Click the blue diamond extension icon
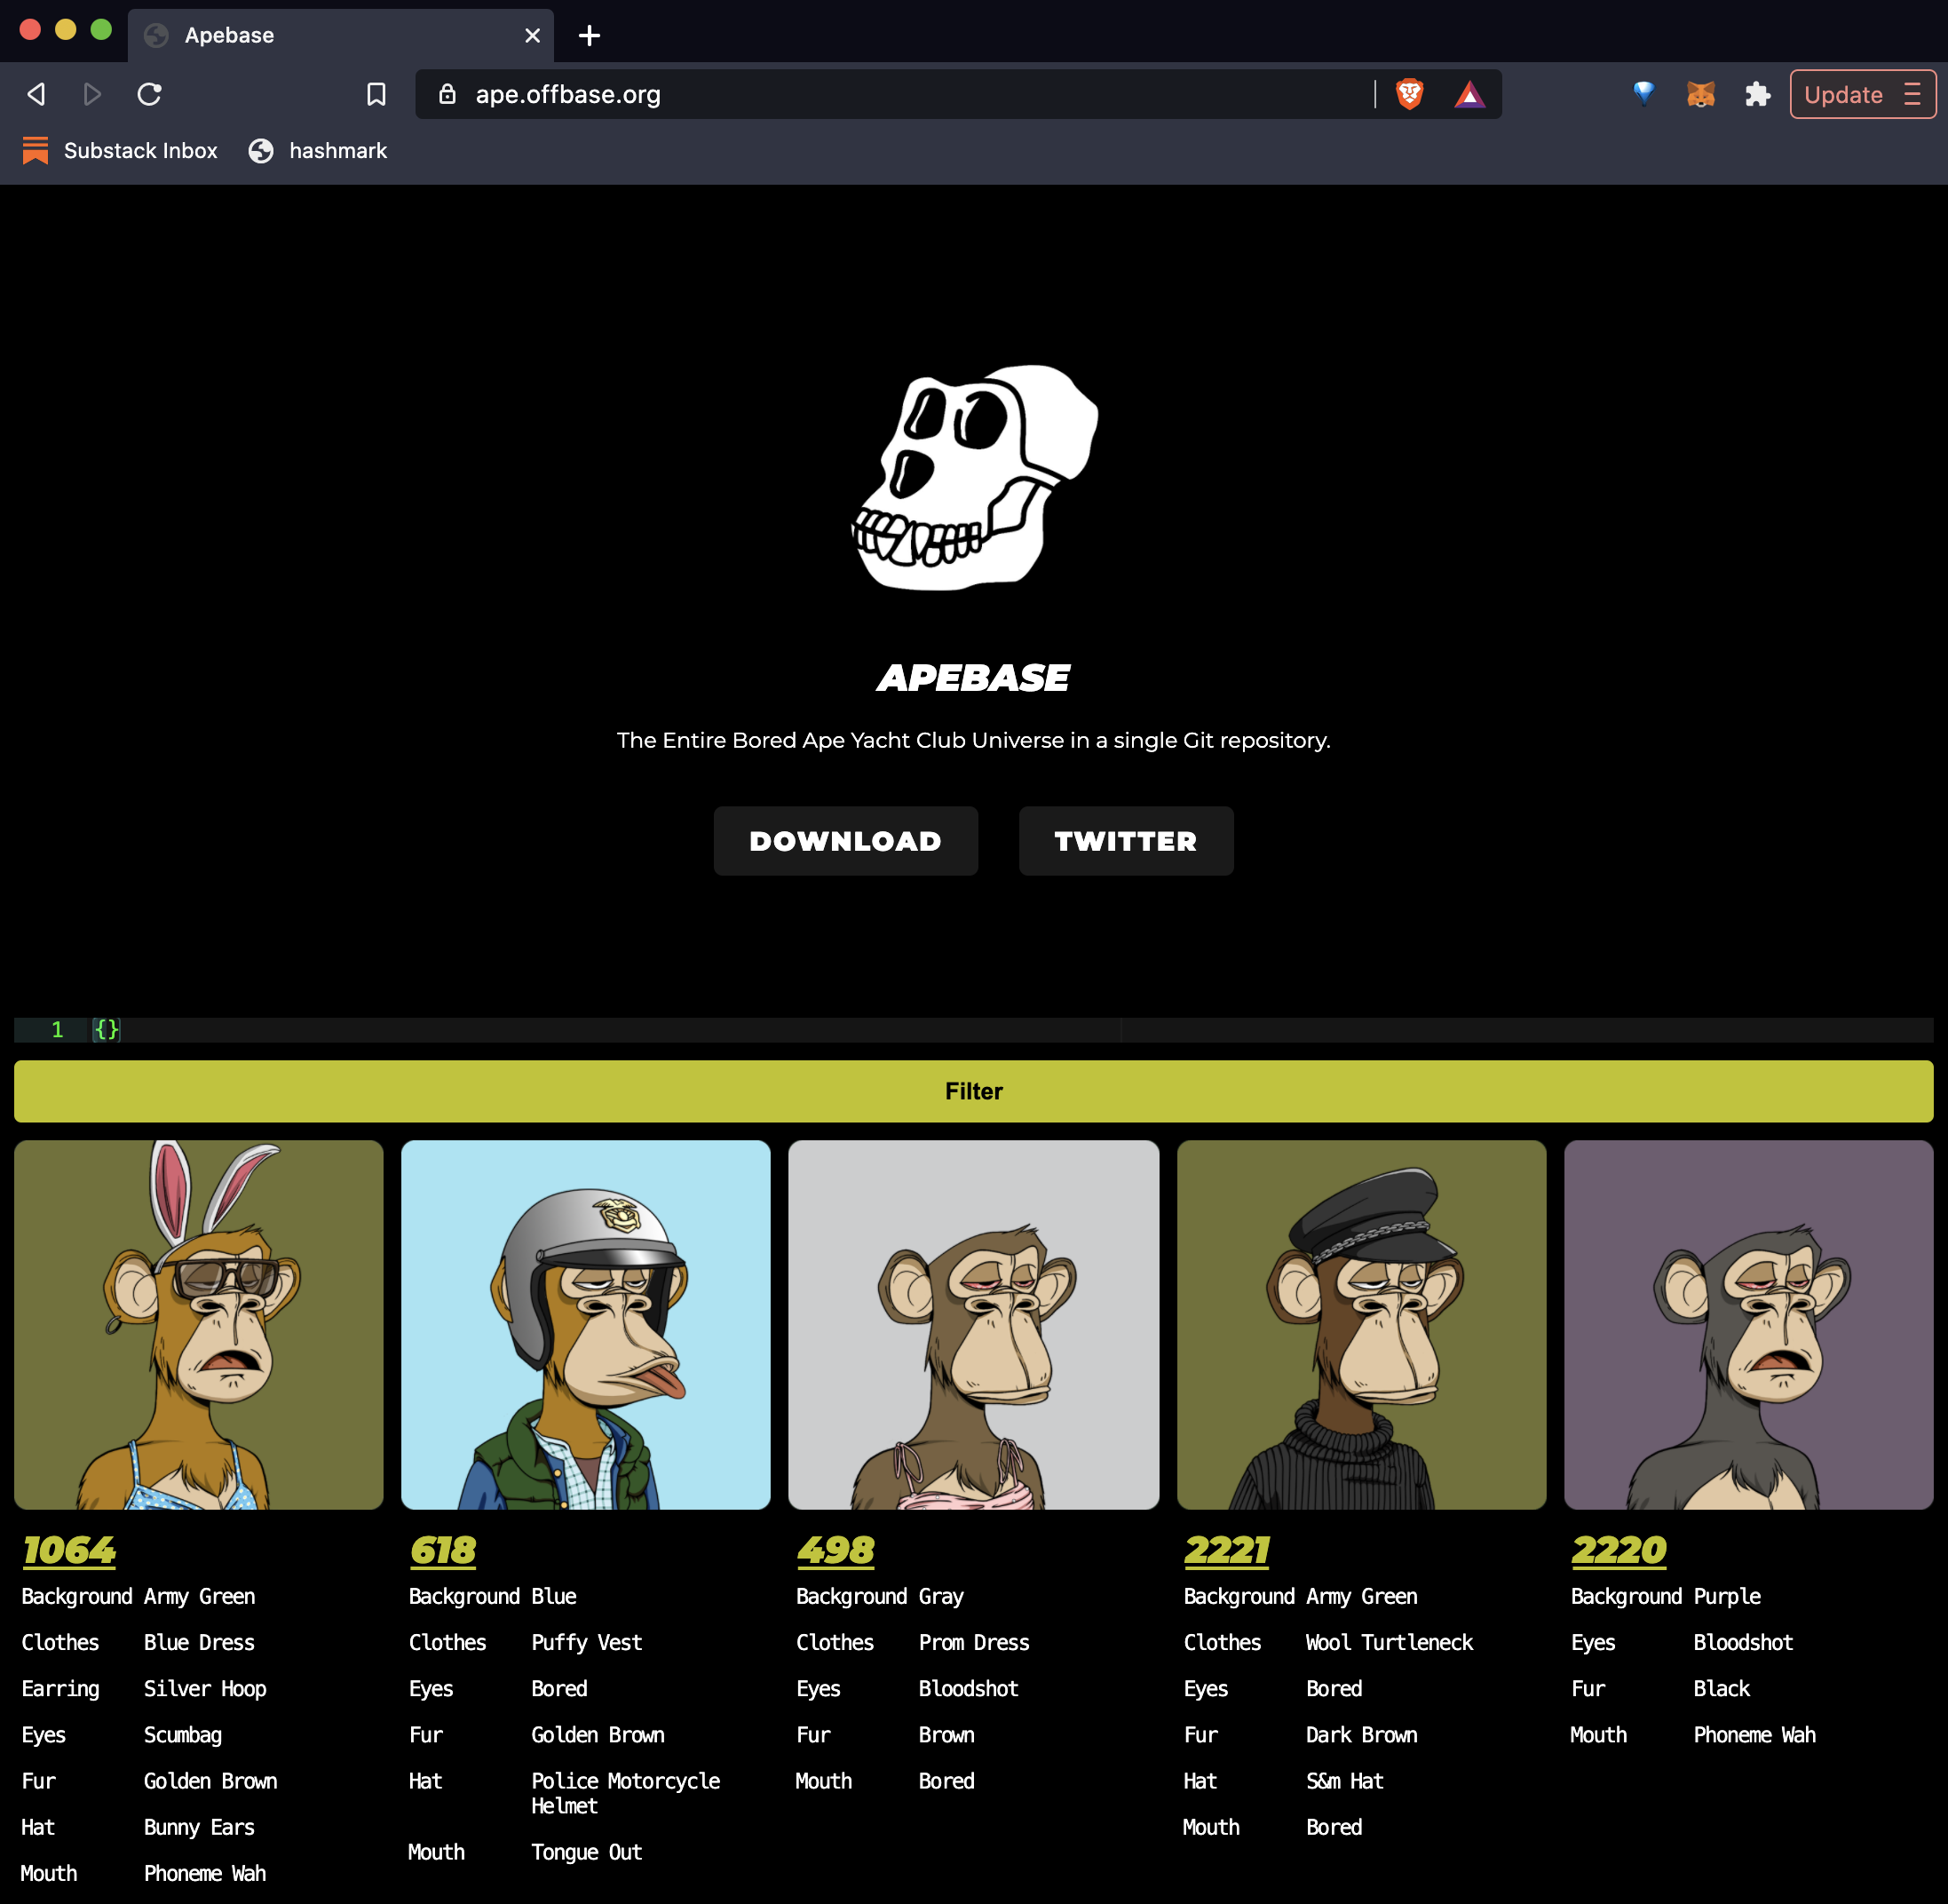The image size is (1948, 1904). click(1643, 93)
